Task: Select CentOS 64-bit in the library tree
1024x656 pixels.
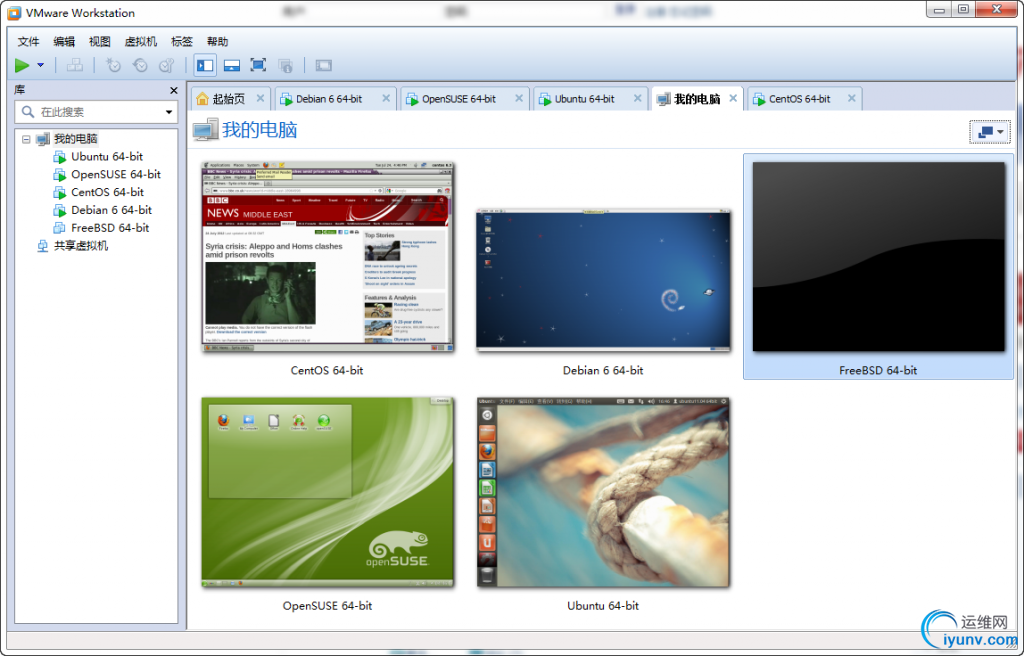Action: 107,192
